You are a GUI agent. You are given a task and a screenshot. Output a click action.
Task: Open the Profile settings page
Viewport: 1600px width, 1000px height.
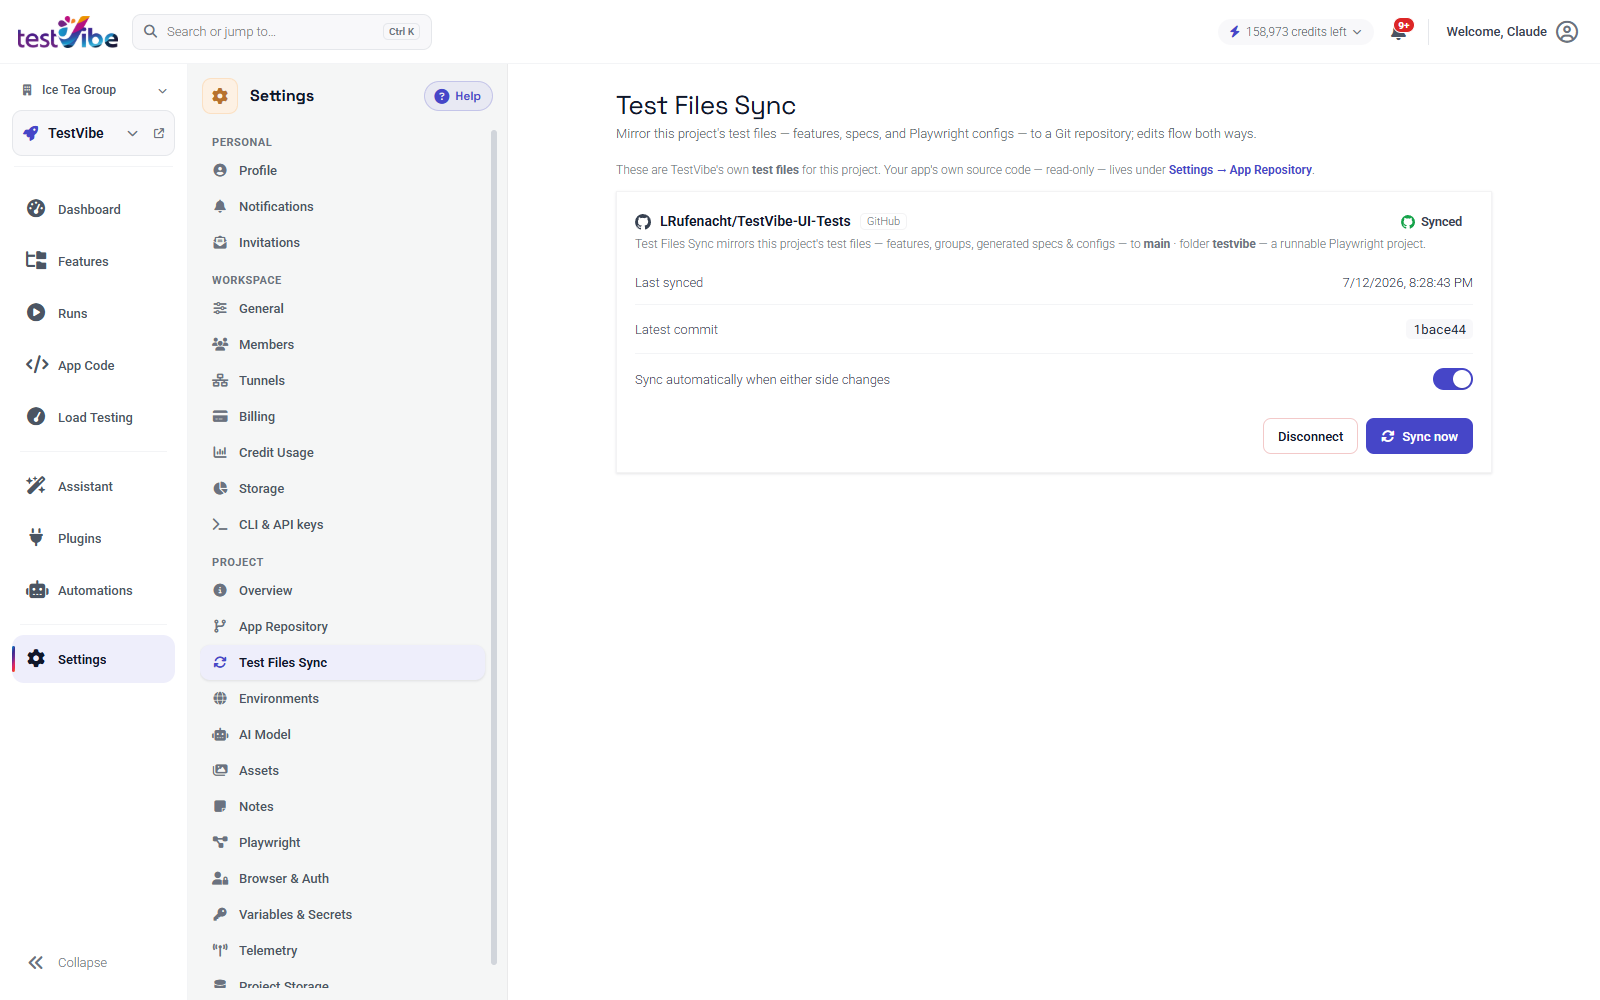[x=343, y=171]
